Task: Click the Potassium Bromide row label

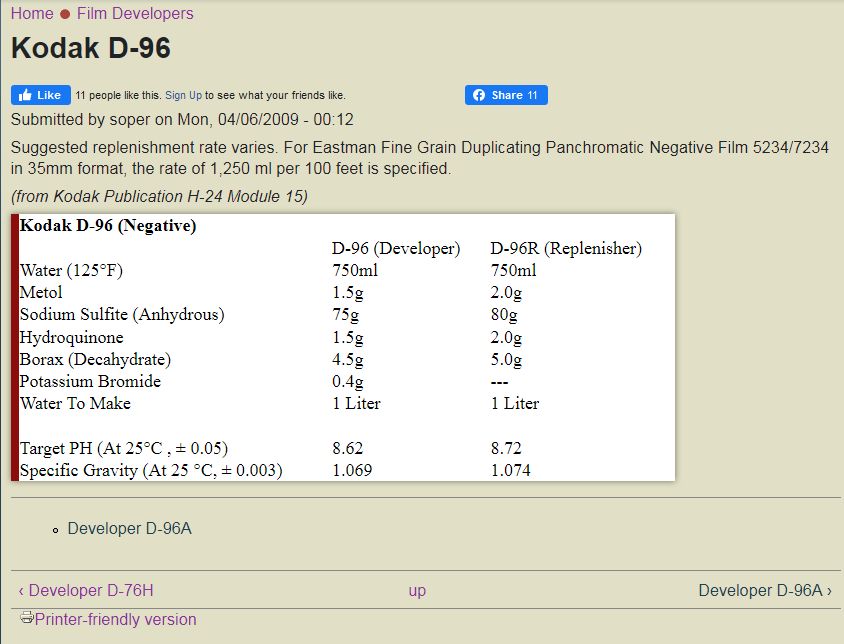Action: coord(90,381)
